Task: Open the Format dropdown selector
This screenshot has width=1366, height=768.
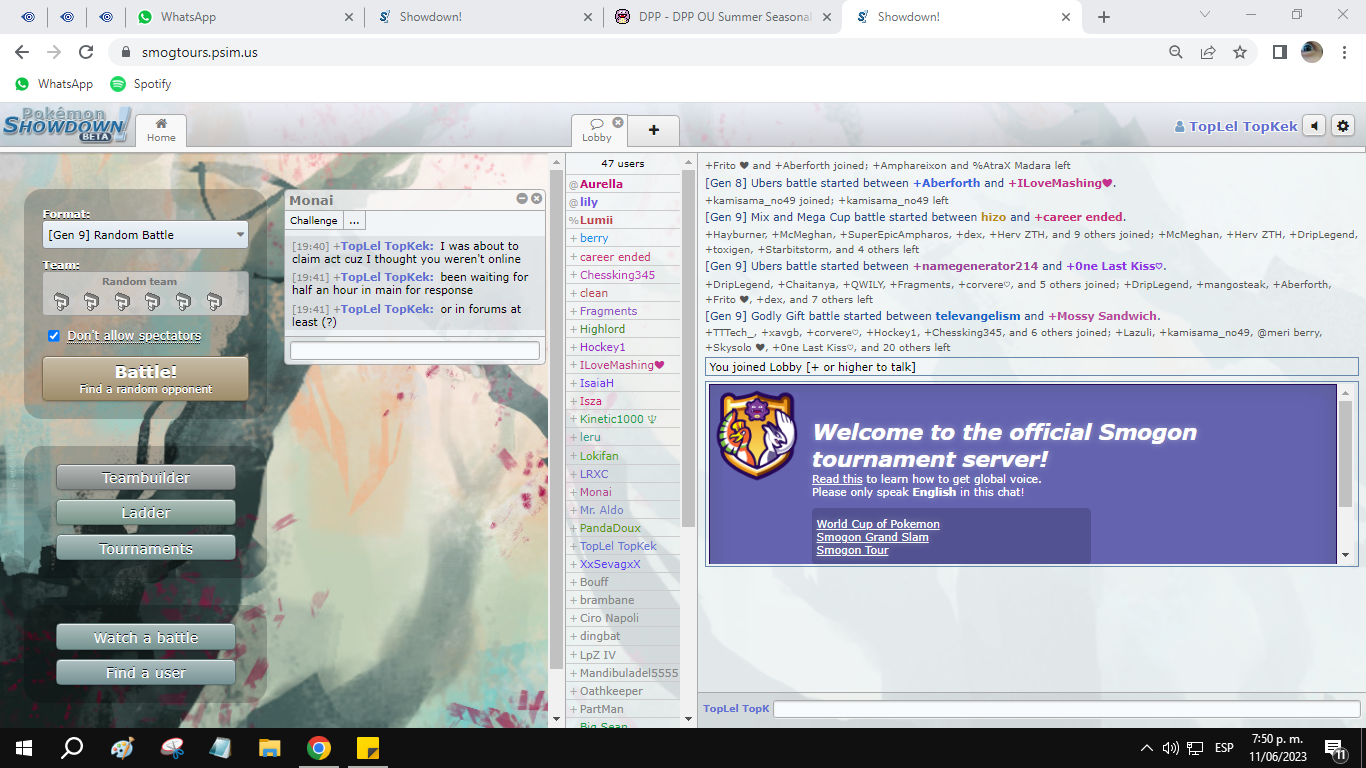Action: pos(146,235)
